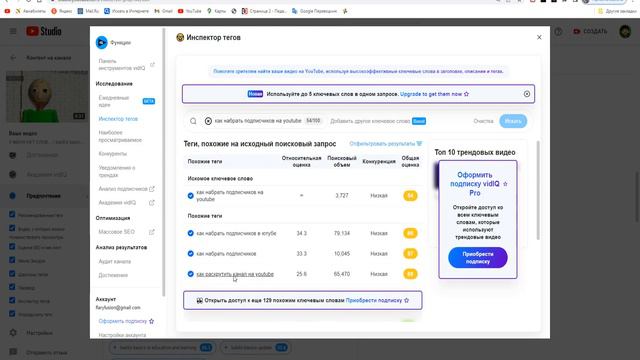Open 'Достижения' in vidIQ sidebar
The width and height of the screenshot is (640, 360).
113,275
